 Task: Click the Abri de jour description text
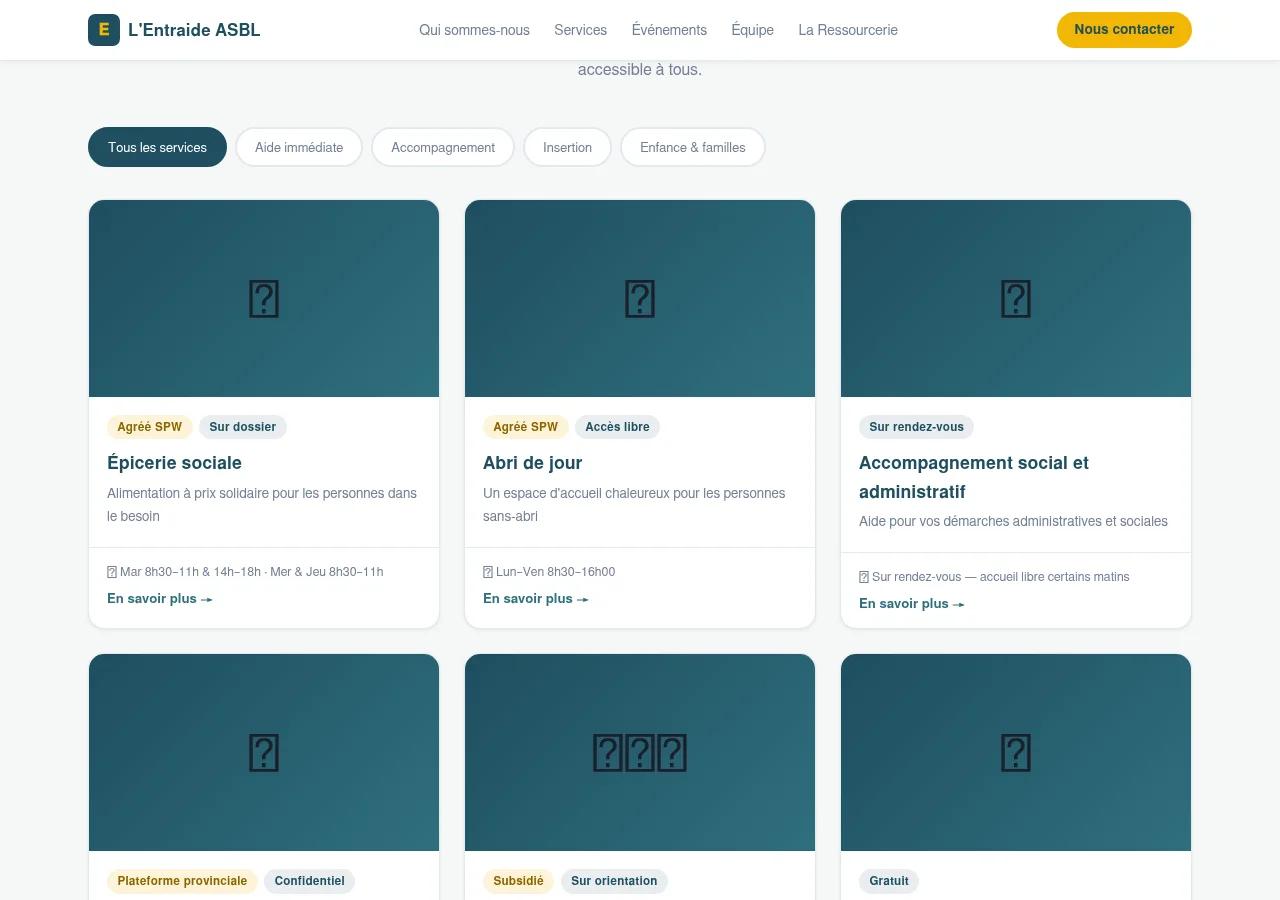click(x=634, y=505)
